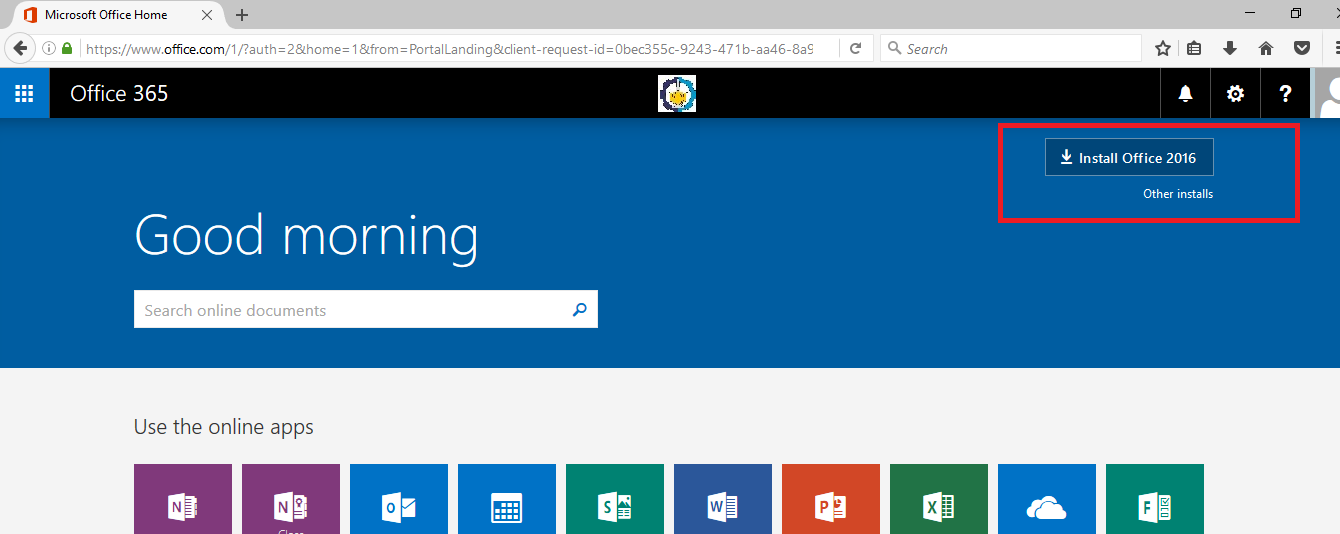The width and height of the screenshot is (1340, 534).
Task: Open help with the question mark icon
Action: point(1285,93)
